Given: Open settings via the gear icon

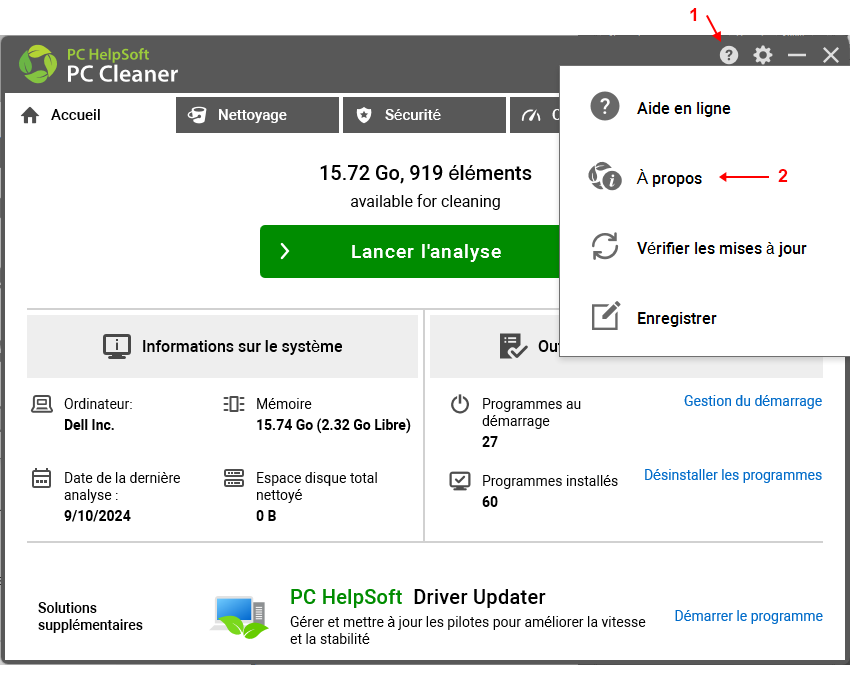Looking at the screenshot, I should point(763,55).
